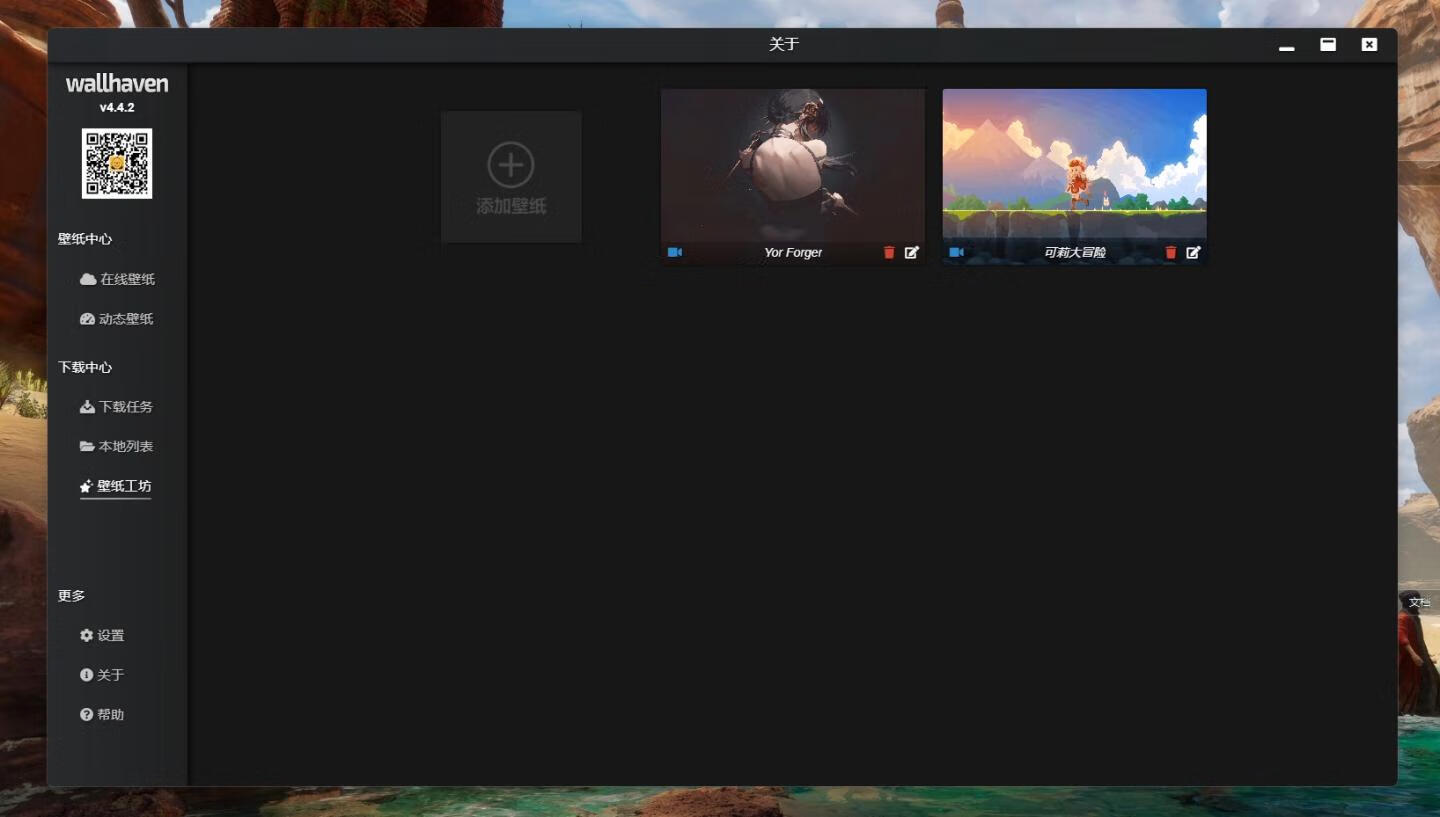Select the 可莉大冒险 wallpaper thumbnail
The image size is (1440, 817).
coord(1074,165)
